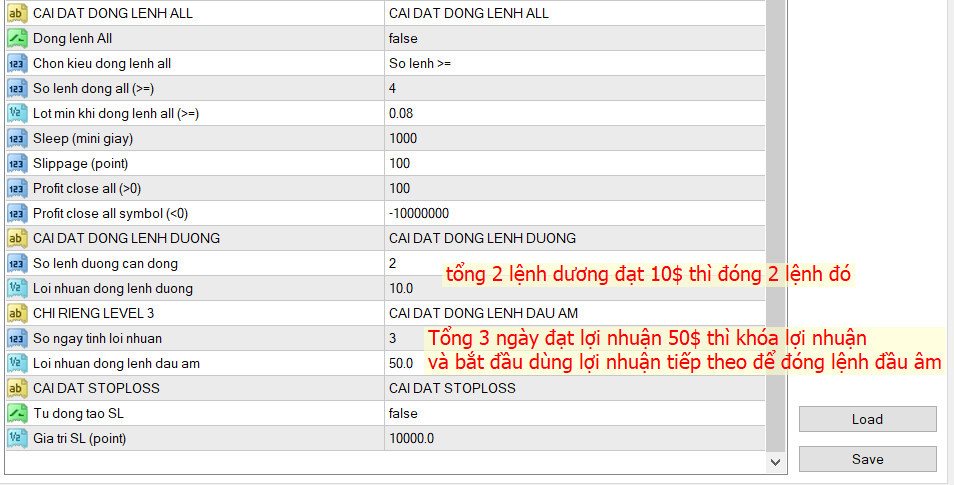Click the icon beside CHI RIENG LEVEL 3
This screenshot has height=485, width=954.
point(17,313)
